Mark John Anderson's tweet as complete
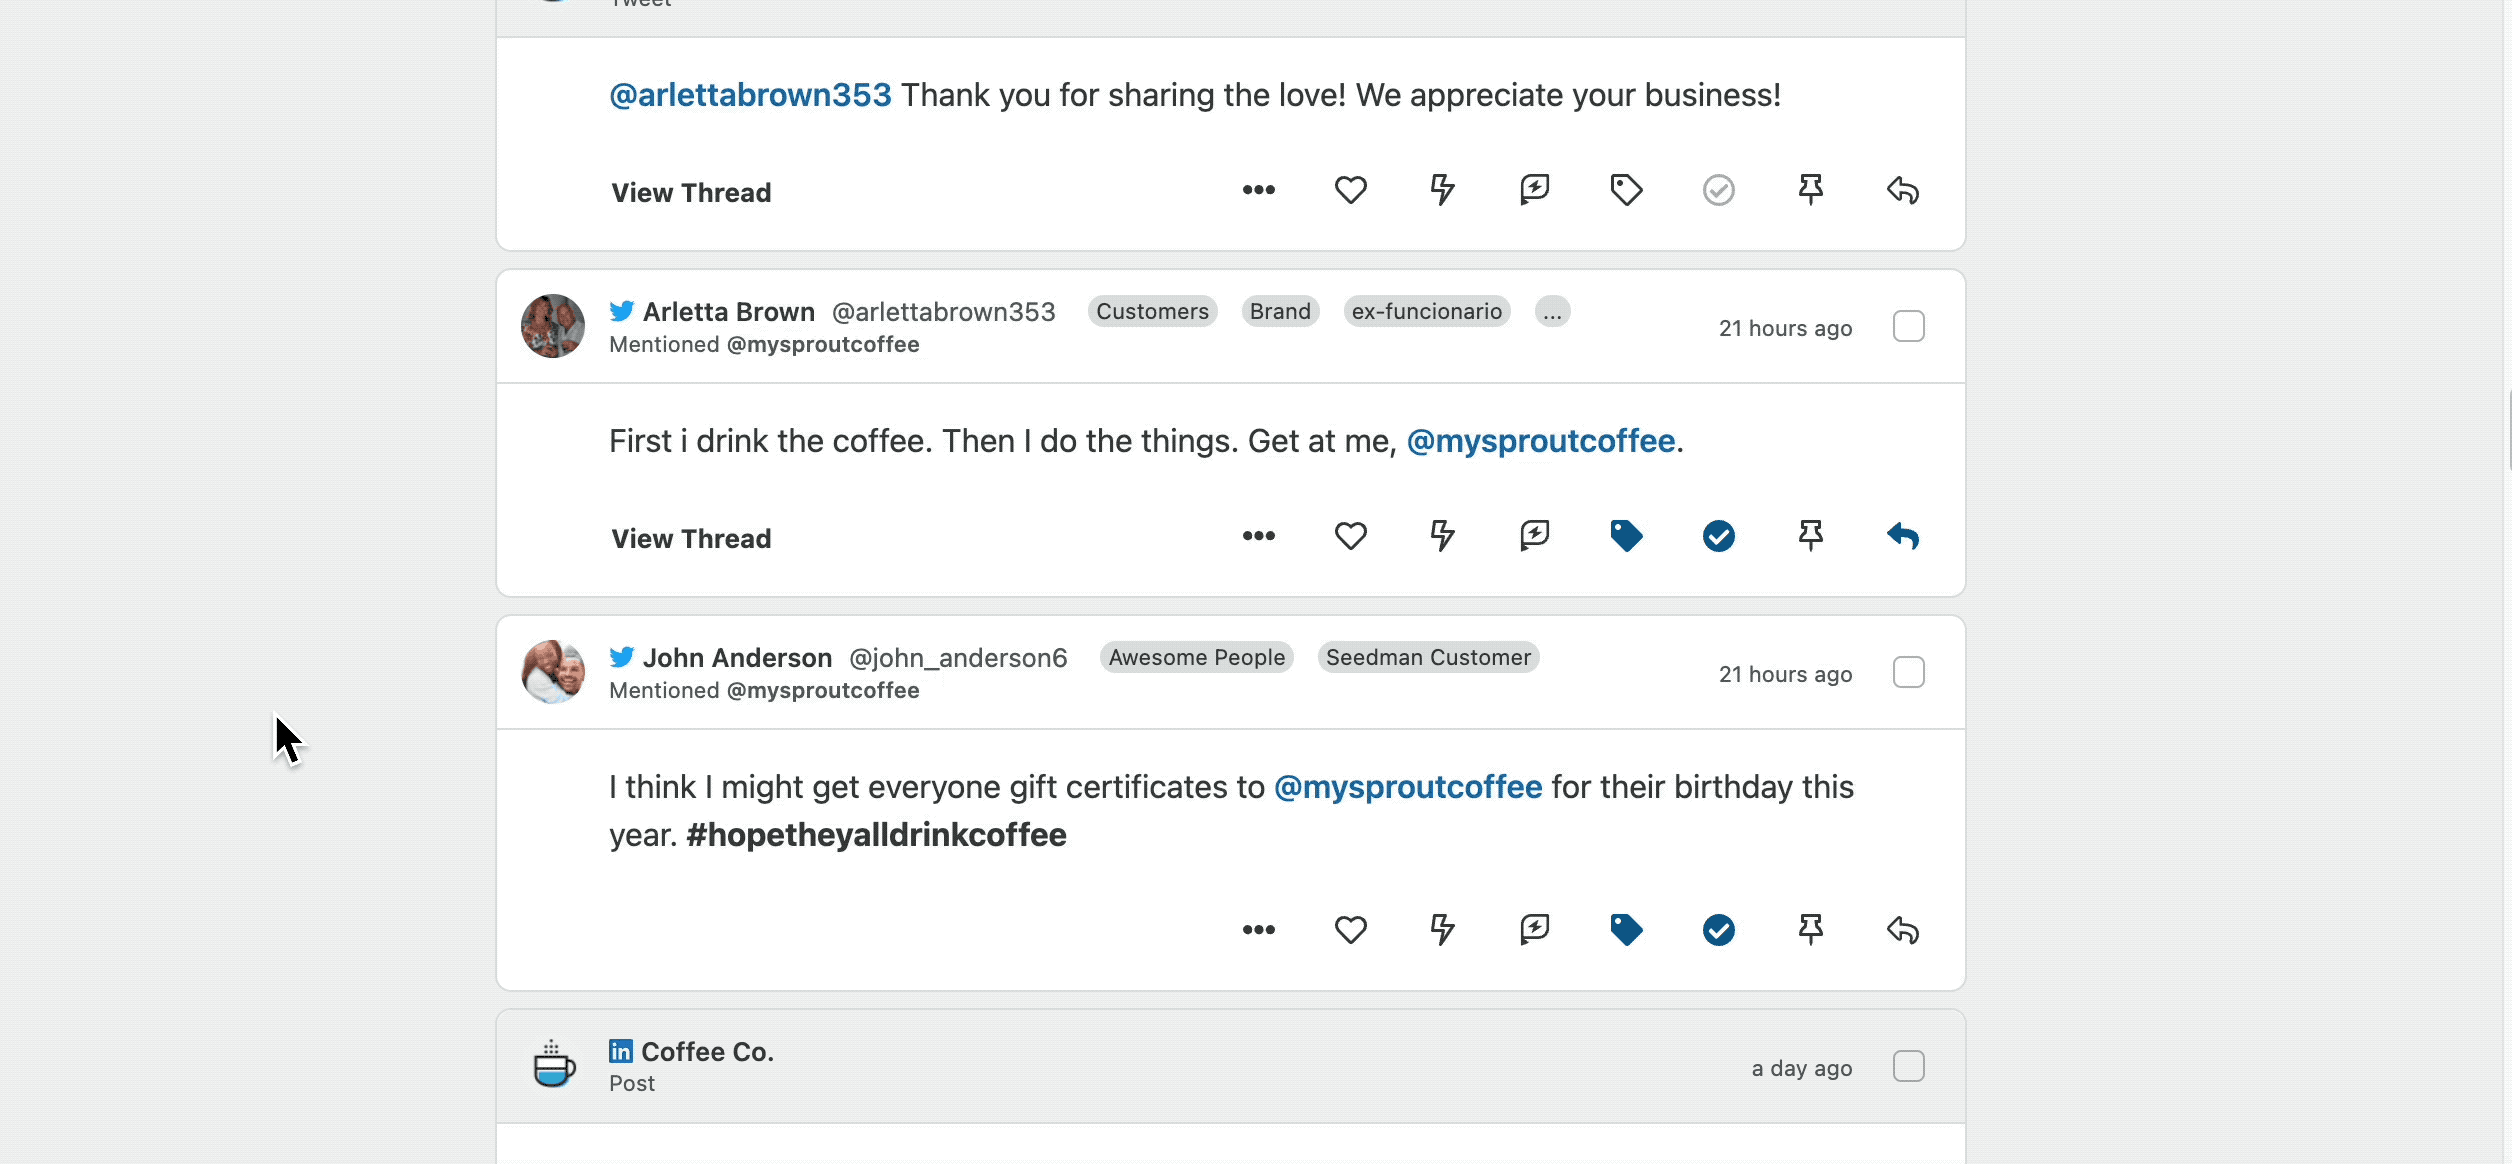 pos(1718,930)
